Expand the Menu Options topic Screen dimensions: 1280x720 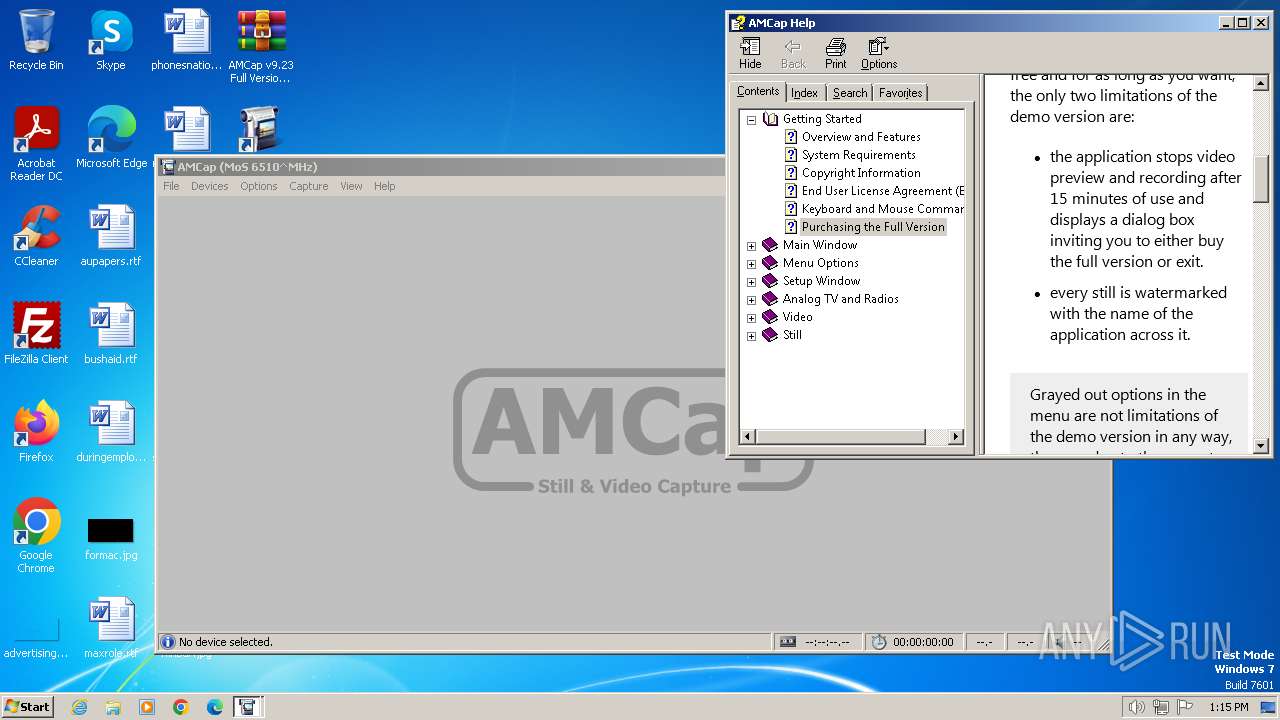[x=751, y=263]
